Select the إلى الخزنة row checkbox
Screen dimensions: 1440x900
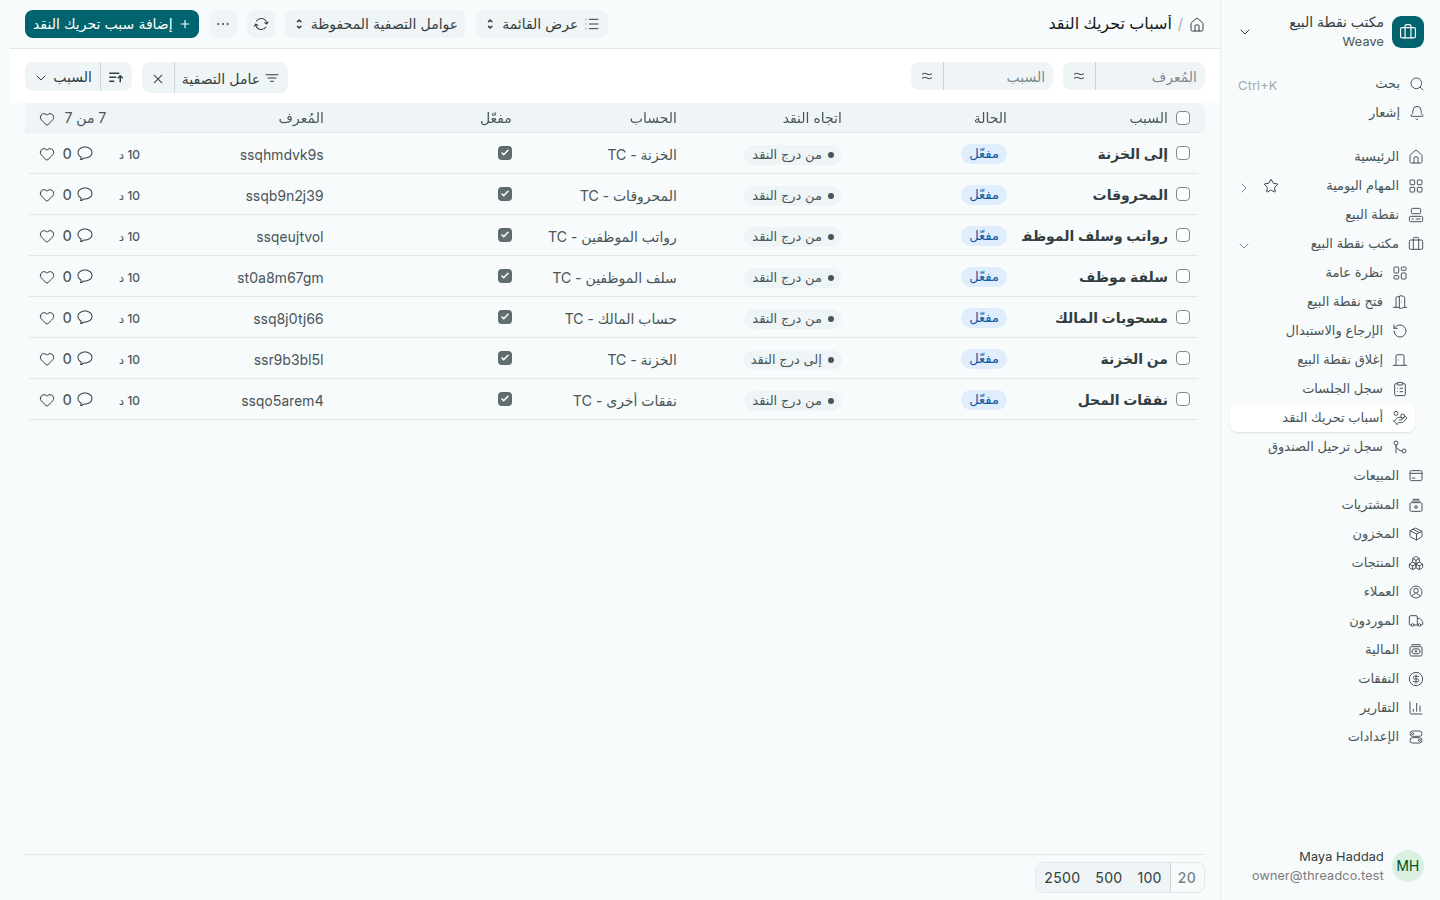1183,153
